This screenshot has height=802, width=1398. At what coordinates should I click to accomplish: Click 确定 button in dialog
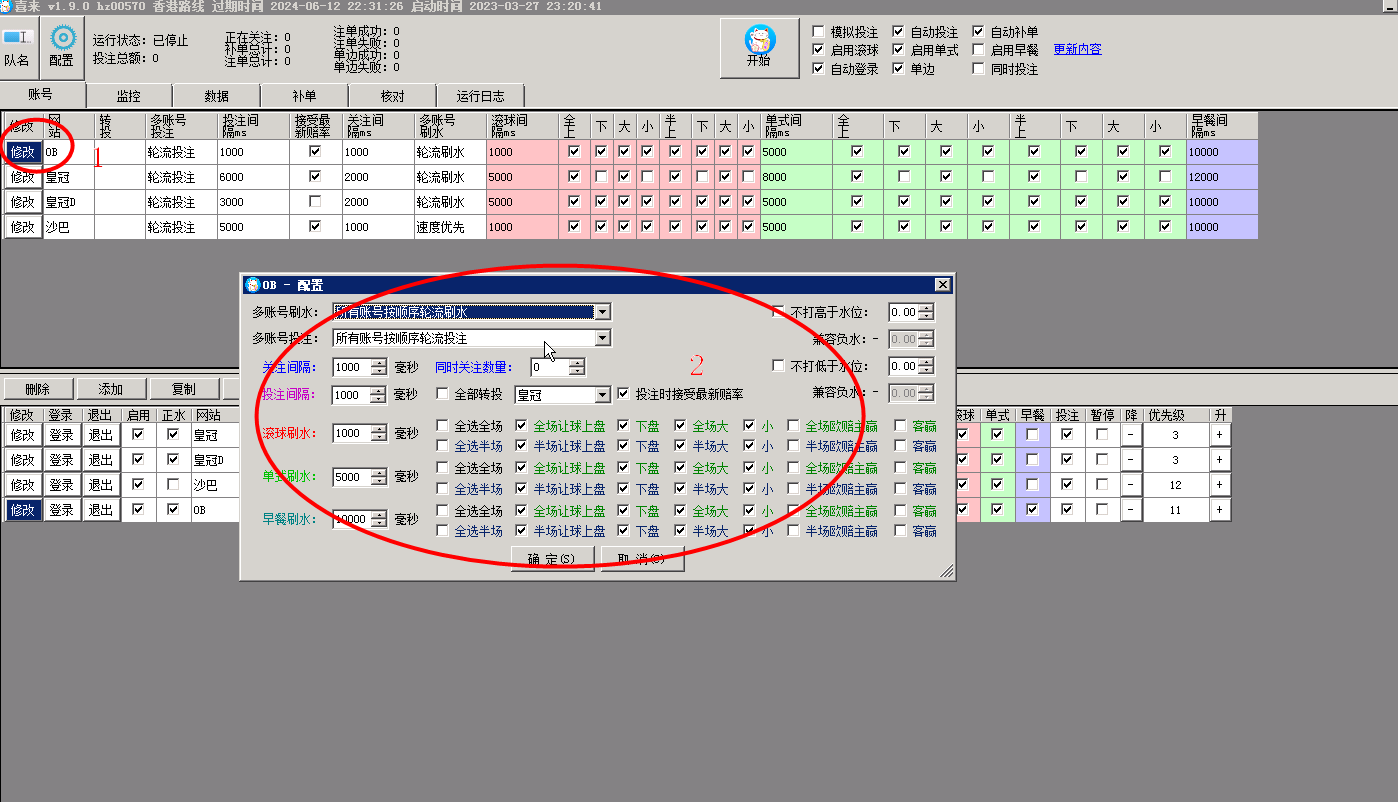pyautogui.click(x=552, y=559)
